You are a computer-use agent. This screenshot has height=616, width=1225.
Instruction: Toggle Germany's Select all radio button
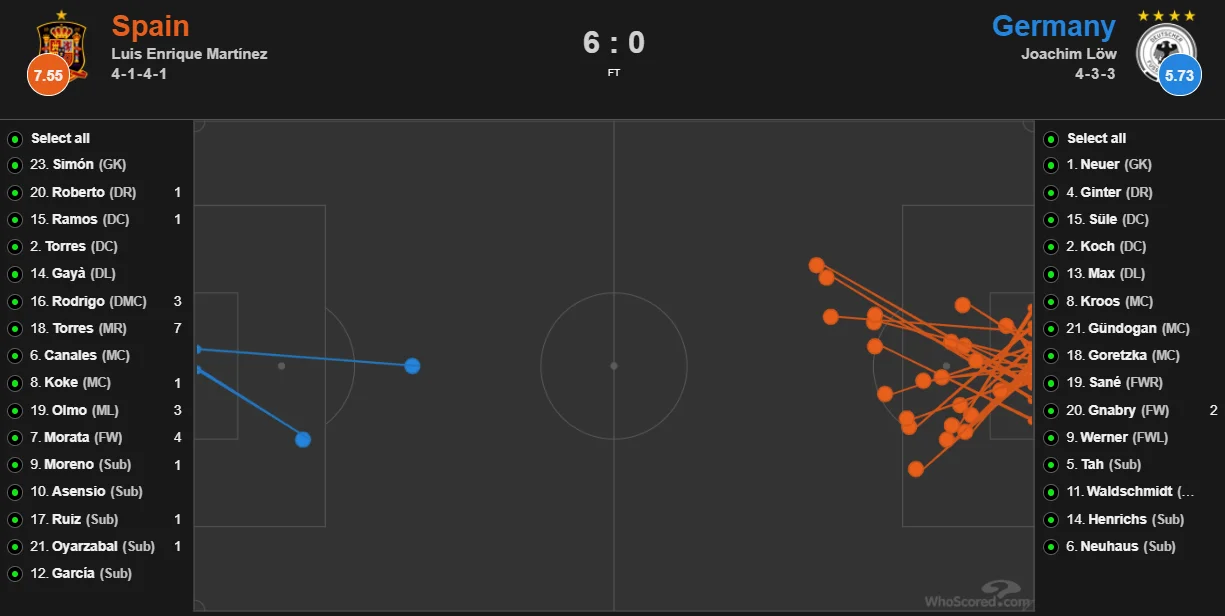(1051, 139)
